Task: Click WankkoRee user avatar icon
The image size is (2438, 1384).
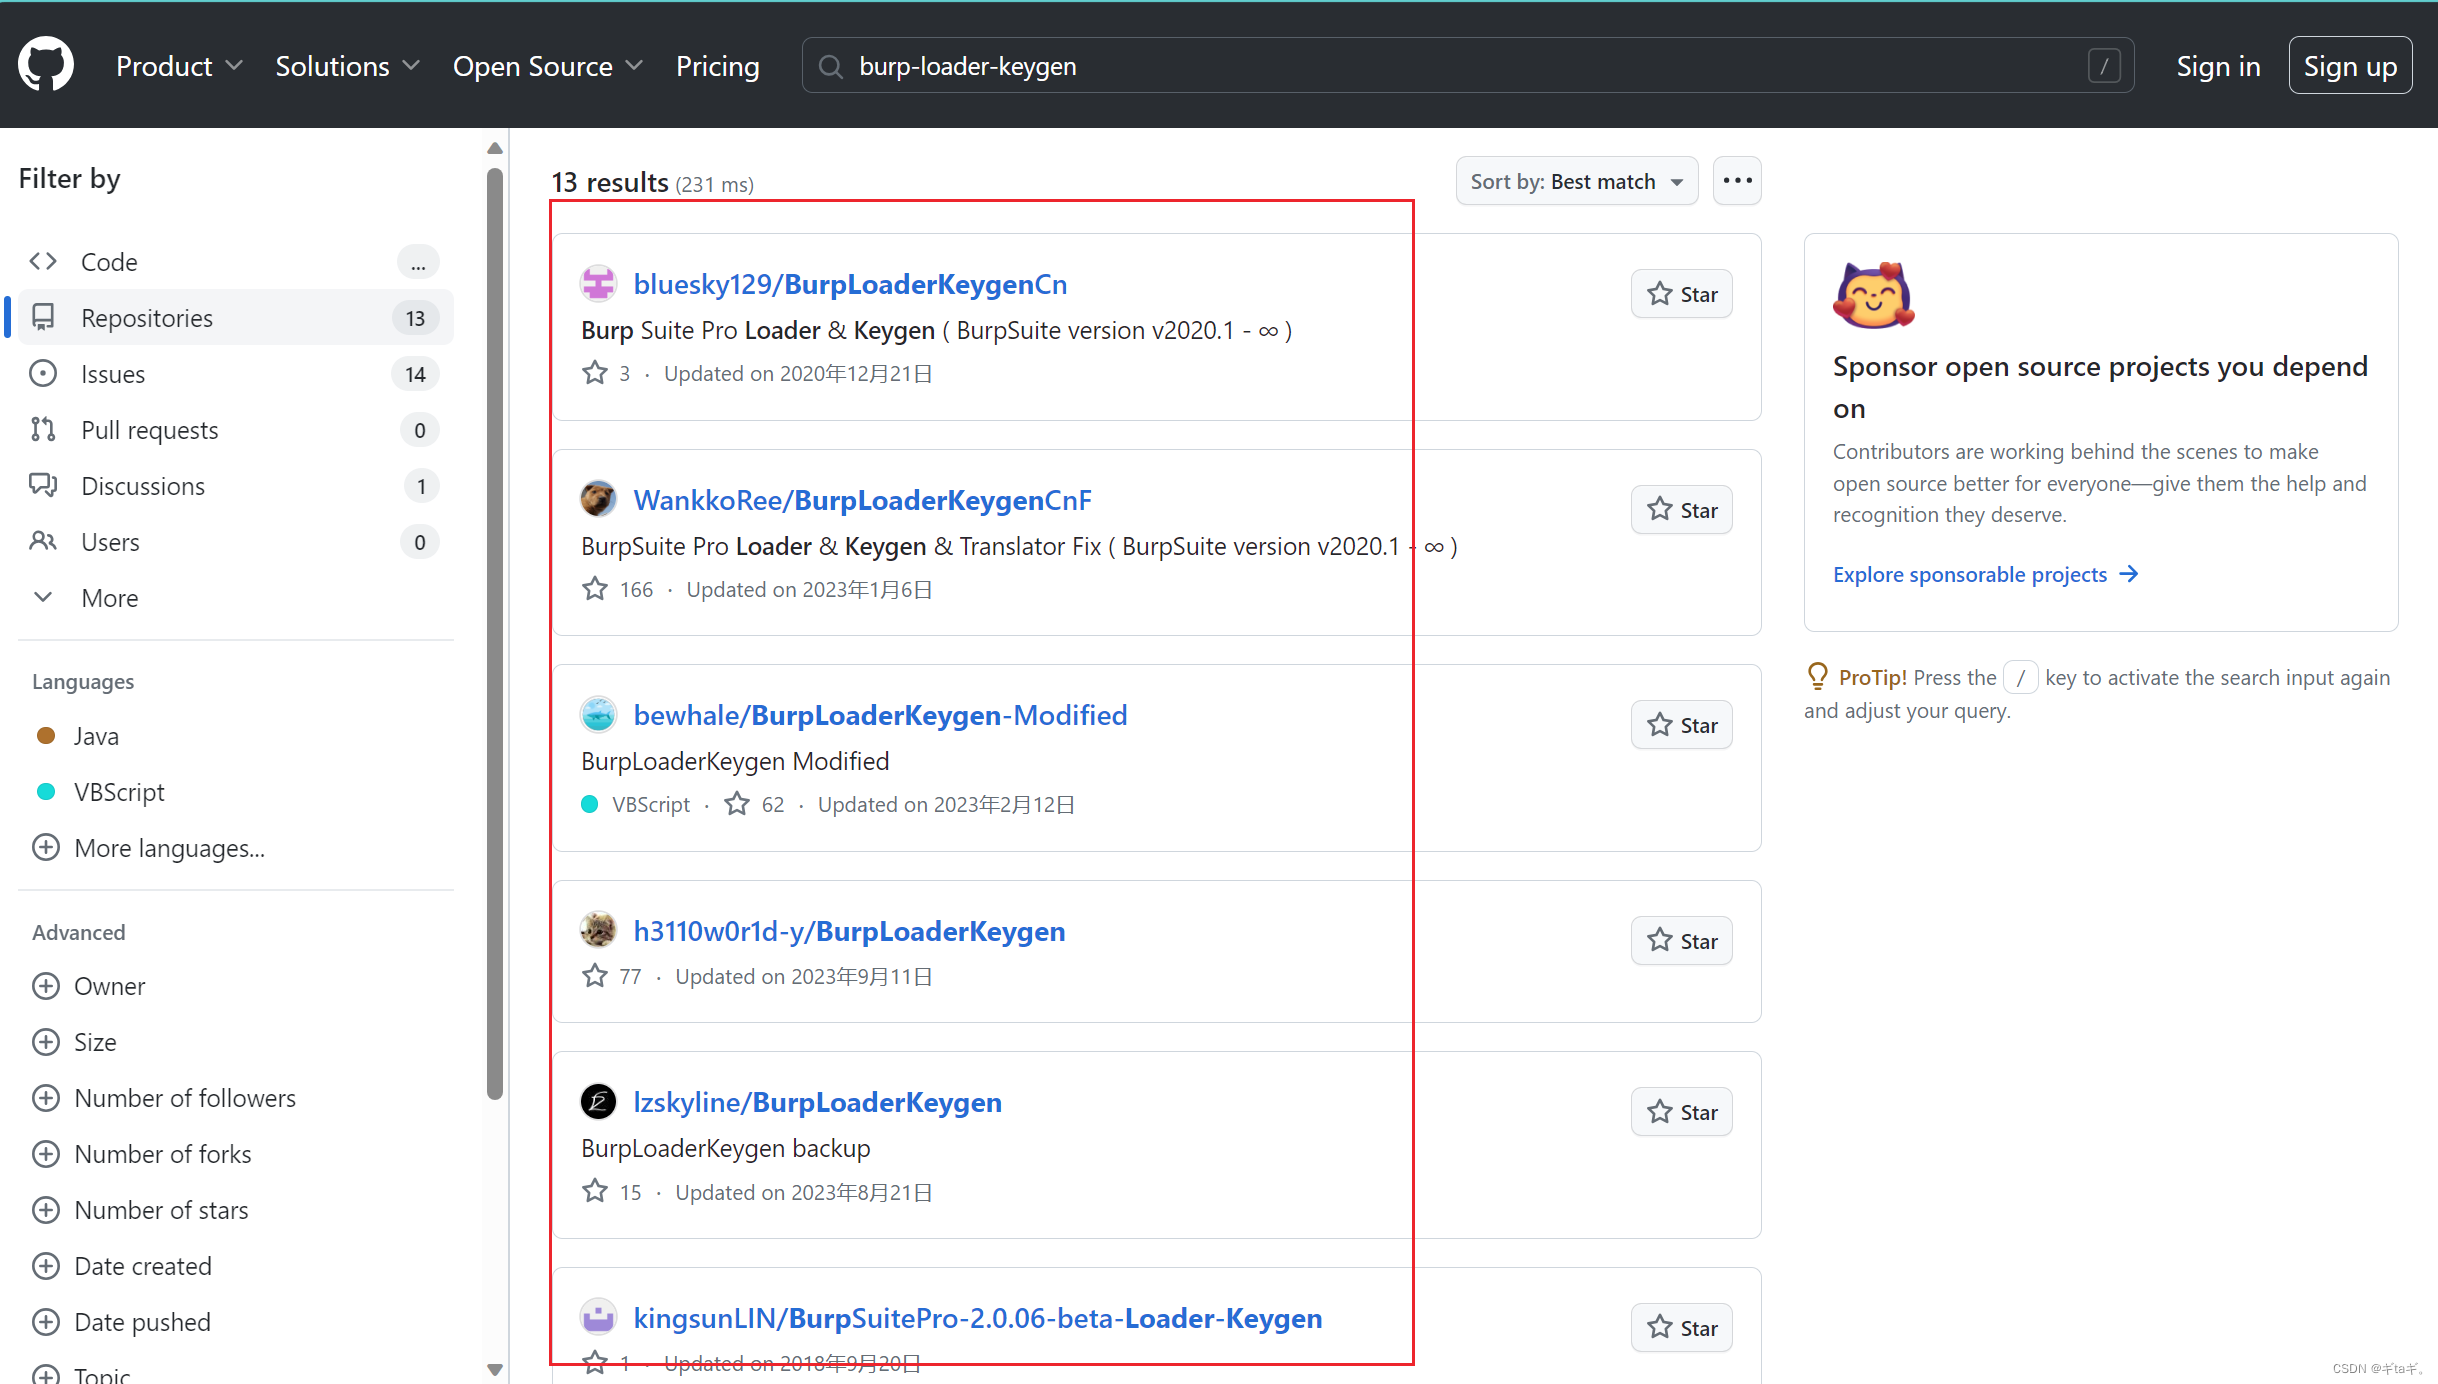Action: (x=598, y=499)
